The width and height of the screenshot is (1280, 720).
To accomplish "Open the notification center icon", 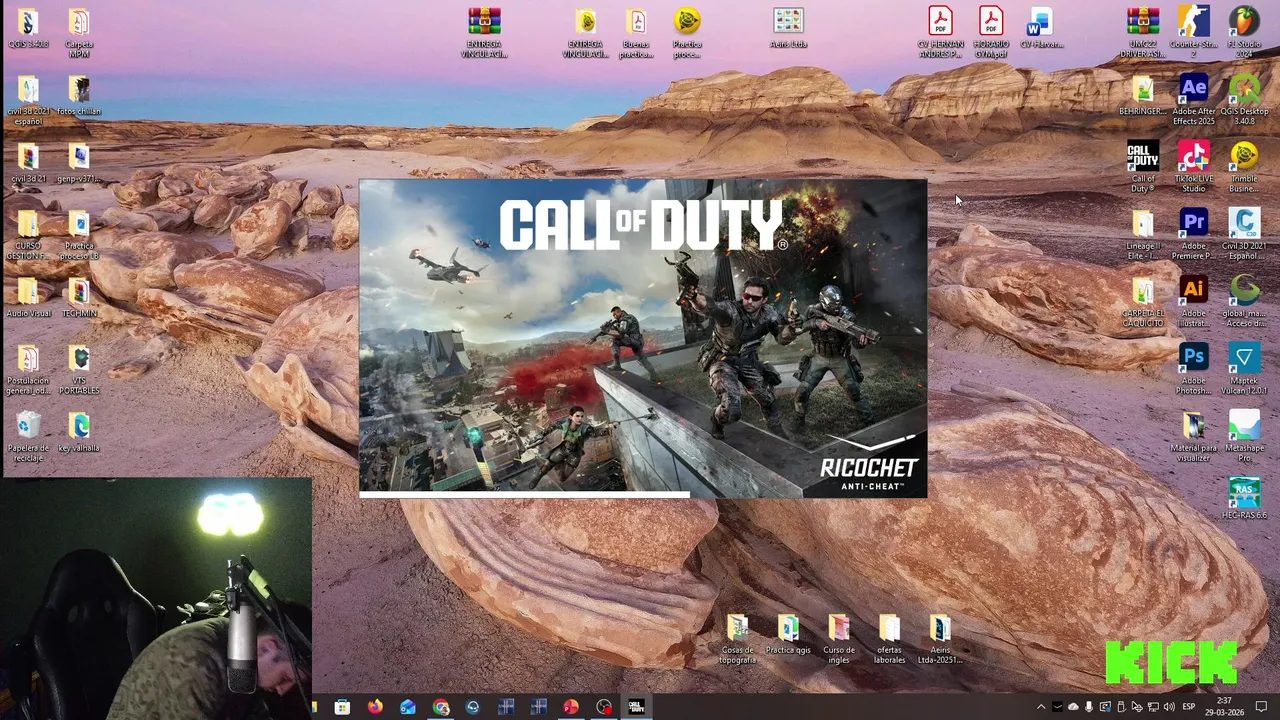I will pyautogui.click(x=1261, y=707).
